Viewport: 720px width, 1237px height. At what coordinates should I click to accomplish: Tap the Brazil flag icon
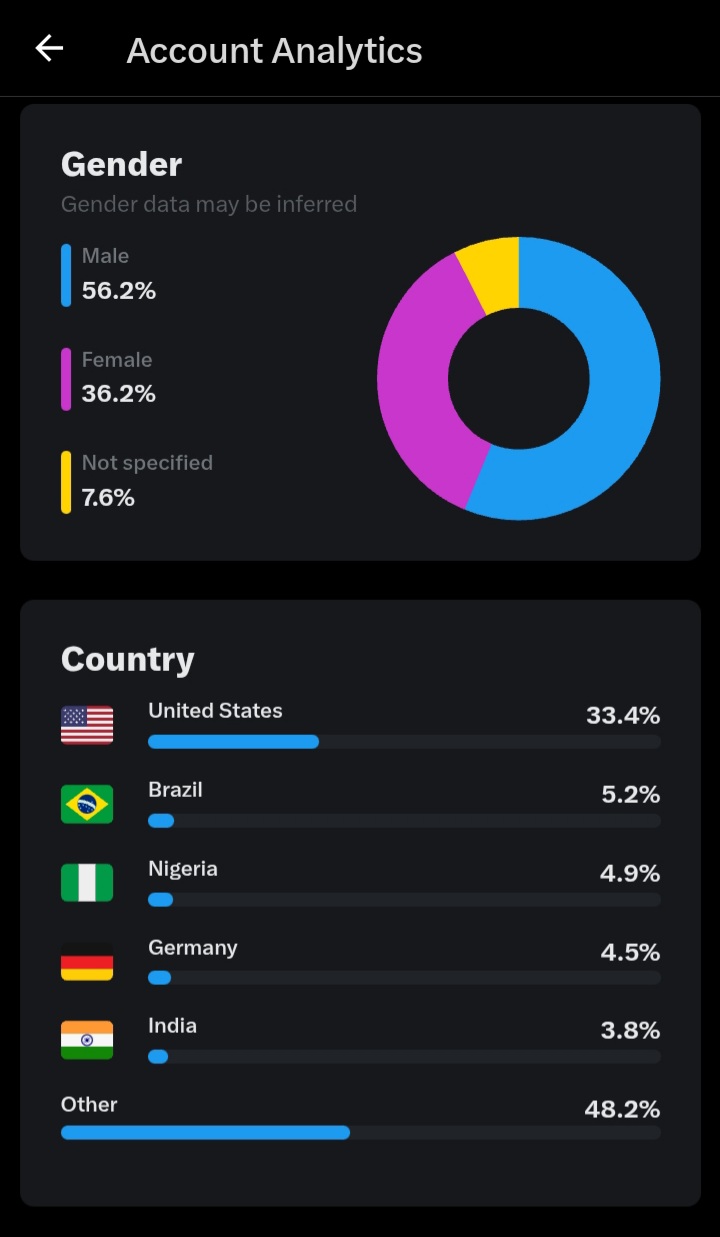[87, 804]
